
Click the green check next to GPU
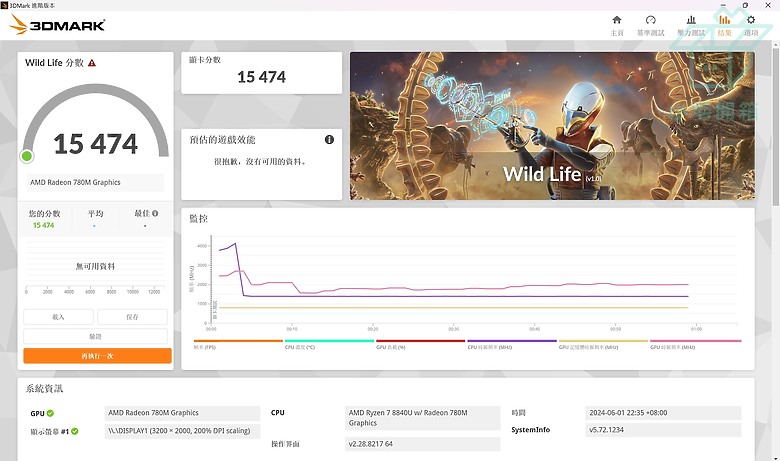click(50, 413)
